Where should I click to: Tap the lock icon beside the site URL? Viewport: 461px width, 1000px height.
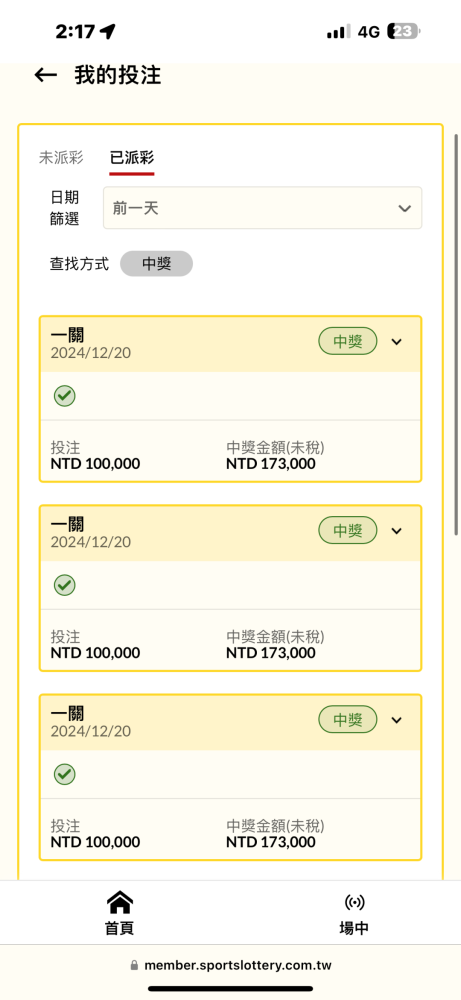click(x=134, y=966)
